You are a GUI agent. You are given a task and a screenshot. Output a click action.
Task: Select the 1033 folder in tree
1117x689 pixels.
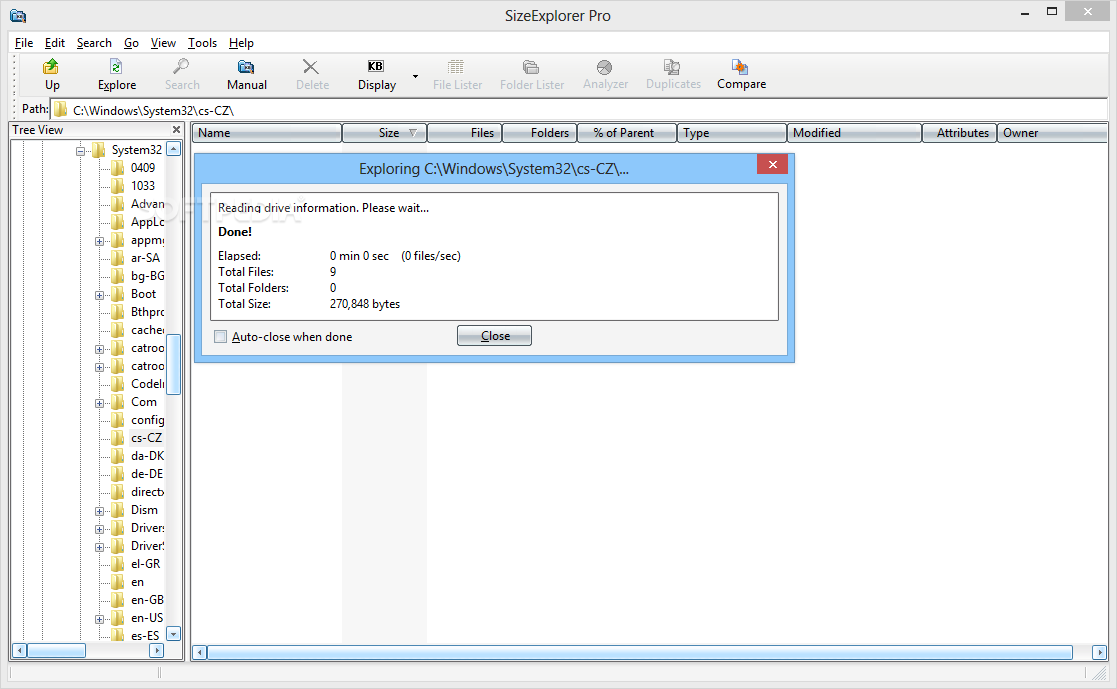pyautogui.click(x=142, y=186)
